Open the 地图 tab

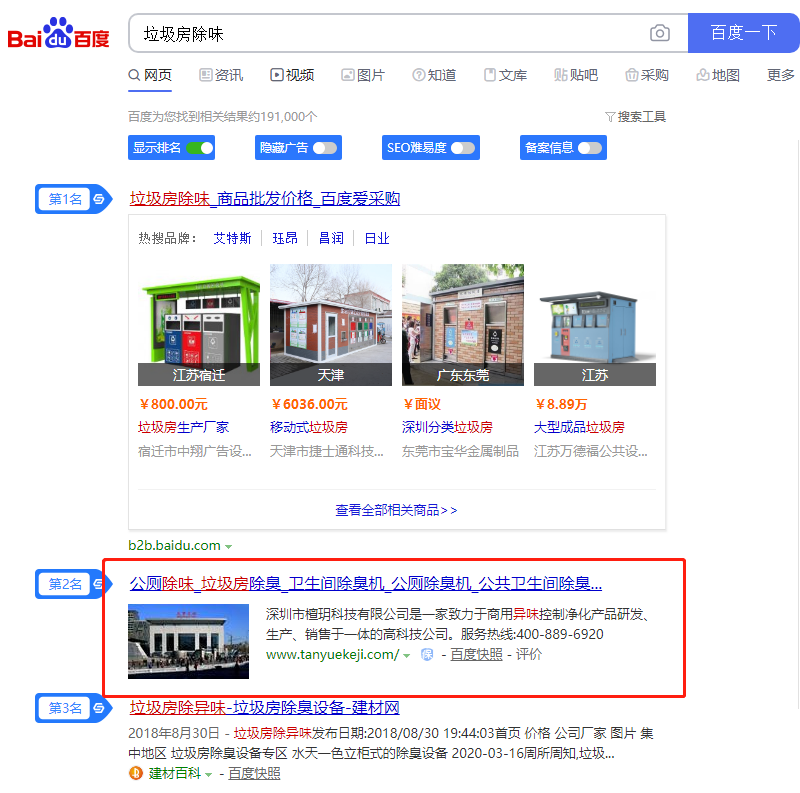[x=718, y=76]
